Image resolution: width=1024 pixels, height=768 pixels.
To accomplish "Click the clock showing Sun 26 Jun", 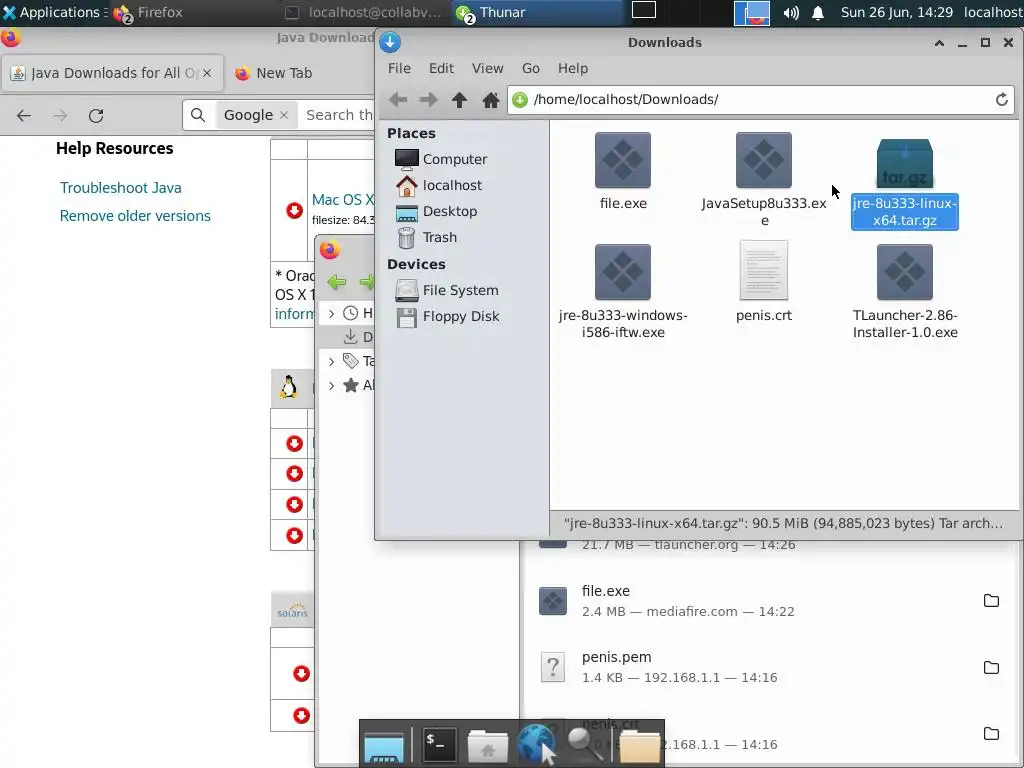I will coord(897,12).
